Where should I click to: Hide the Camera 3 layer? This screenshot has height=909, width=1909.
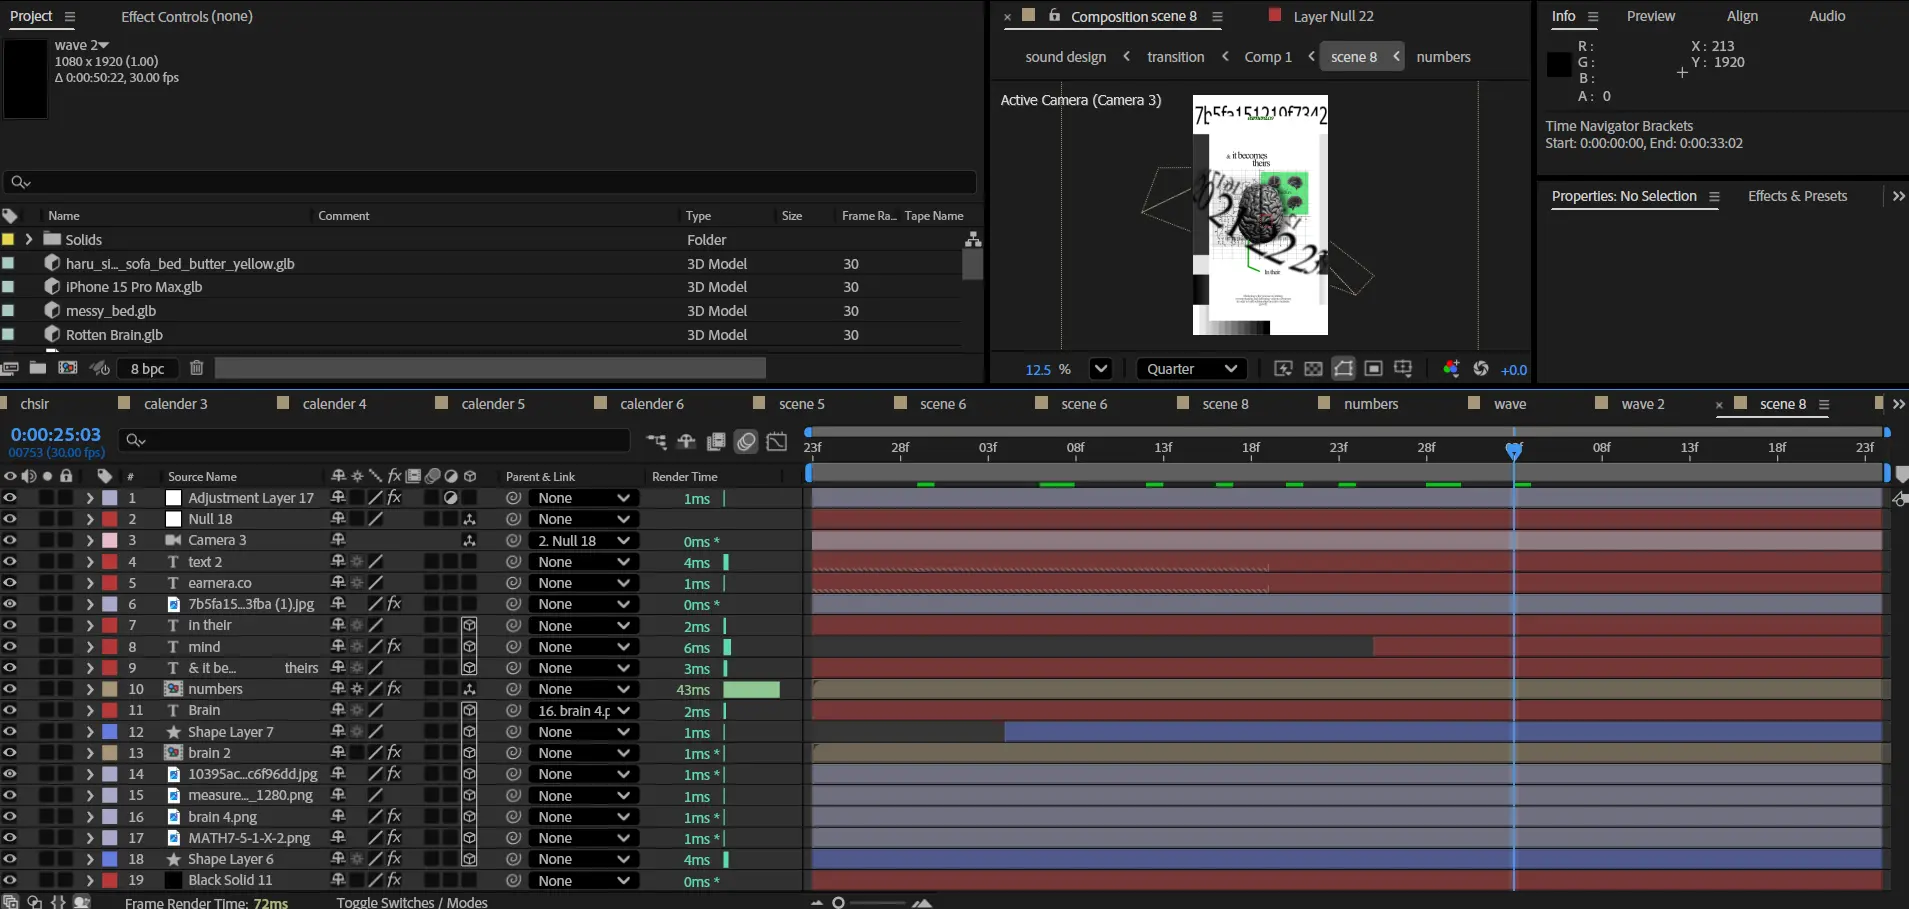(10, 540)
